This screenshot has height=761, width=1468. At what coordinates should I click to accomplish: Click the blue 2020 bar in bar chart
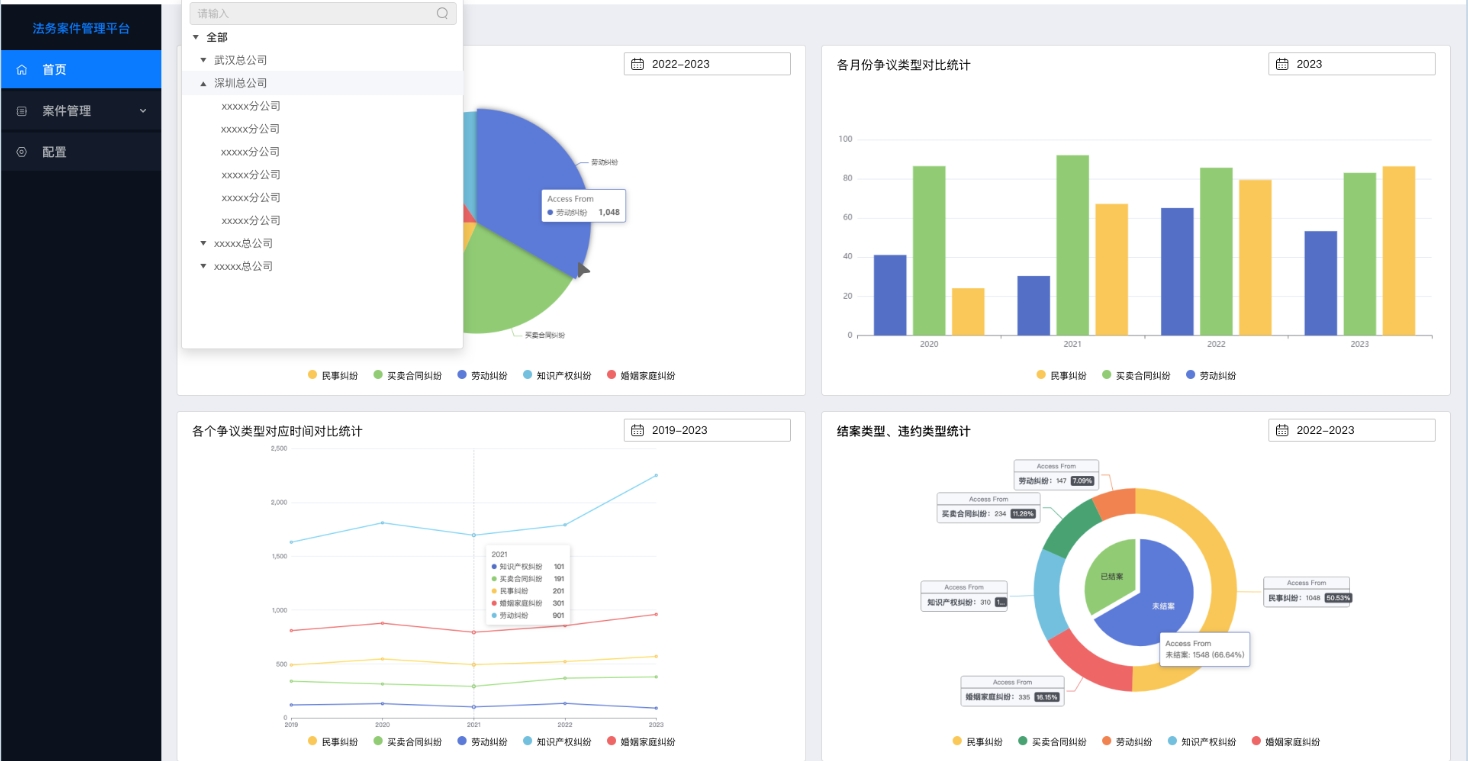coord(890,295)
